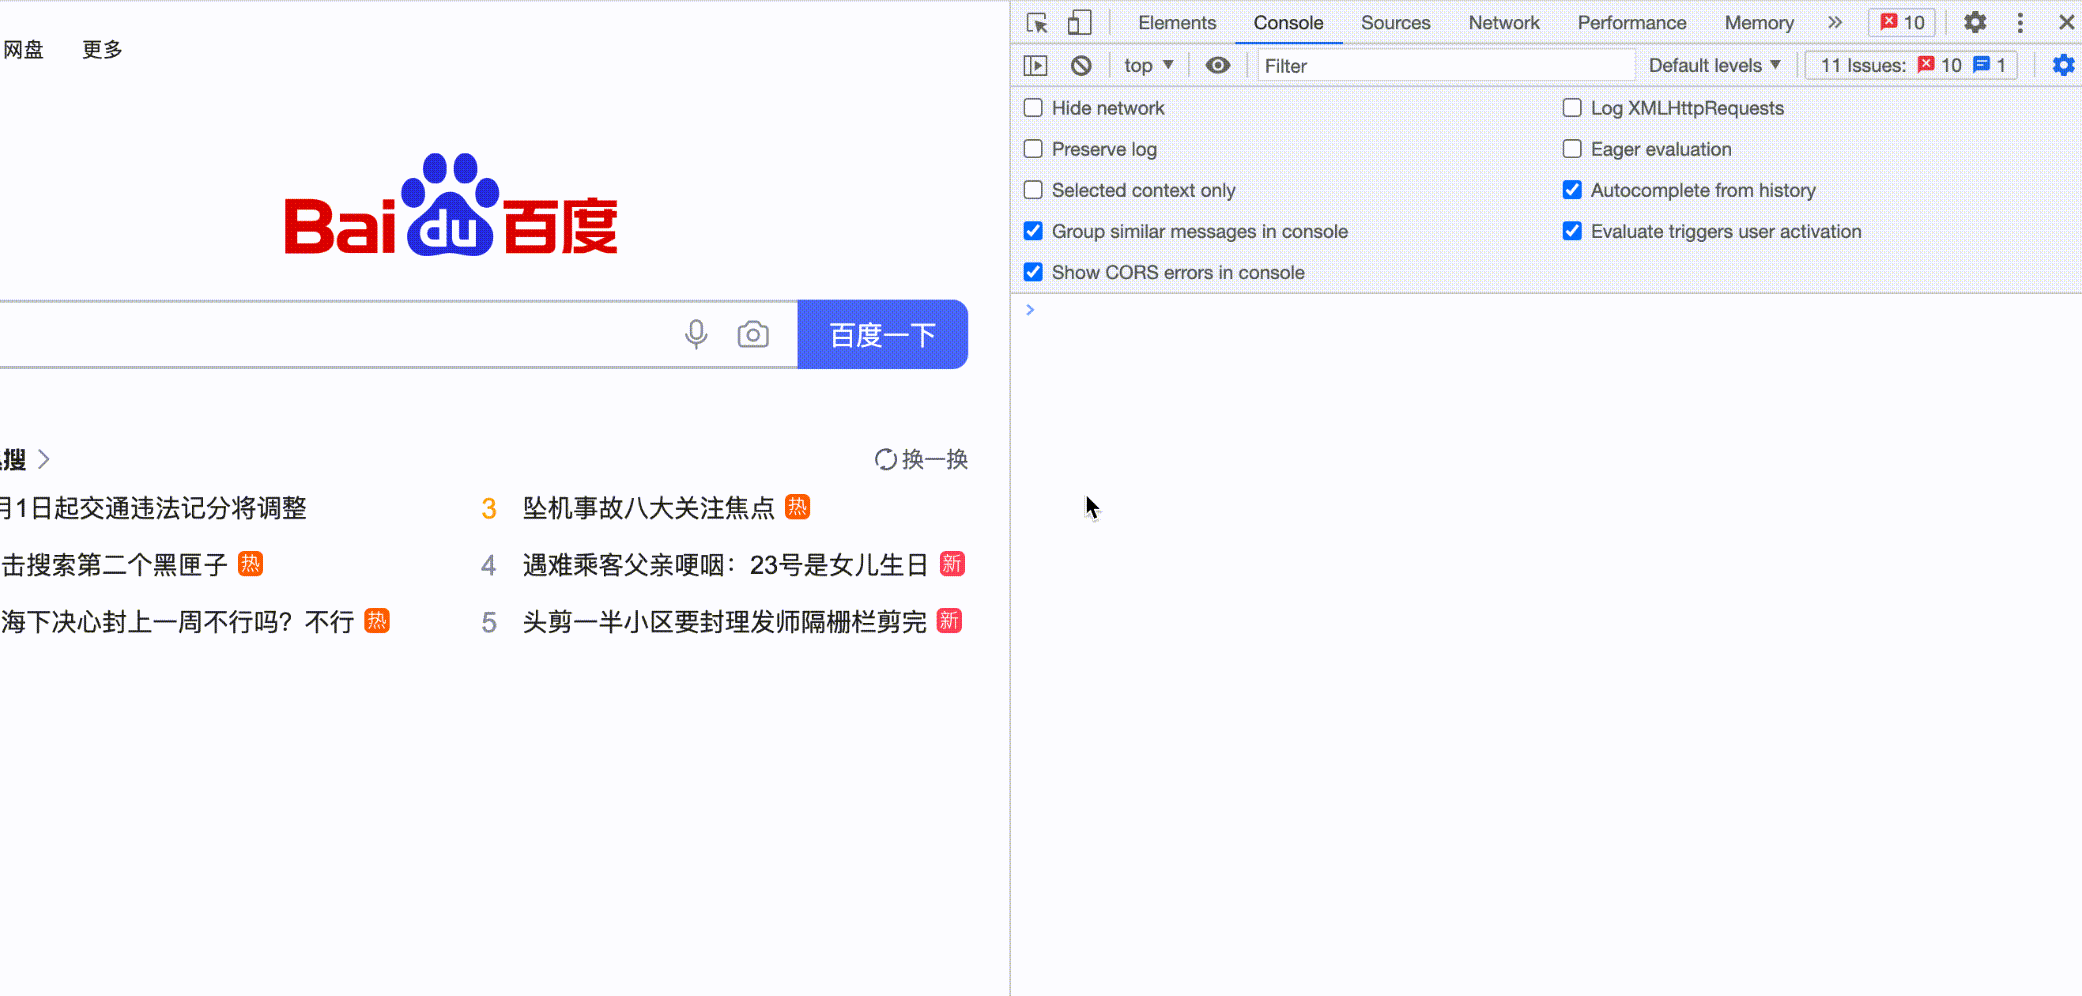Click the 百度一下 search button
Image resolution: width=2082 pixels, height=996 pixels.
click(x=882, y=334)
